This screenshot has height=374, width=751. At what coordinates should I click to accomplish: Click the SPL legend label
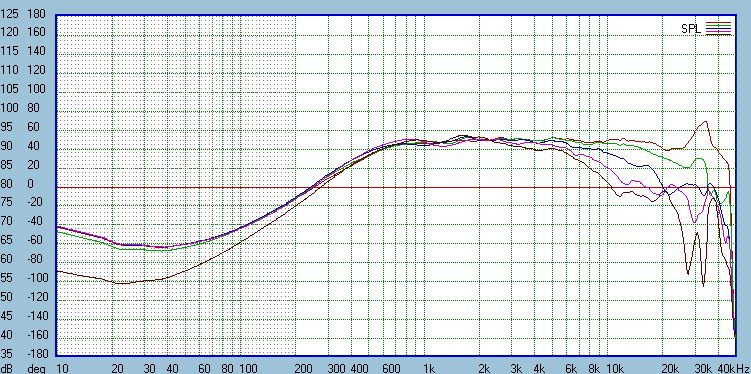[x=691, y=29]
